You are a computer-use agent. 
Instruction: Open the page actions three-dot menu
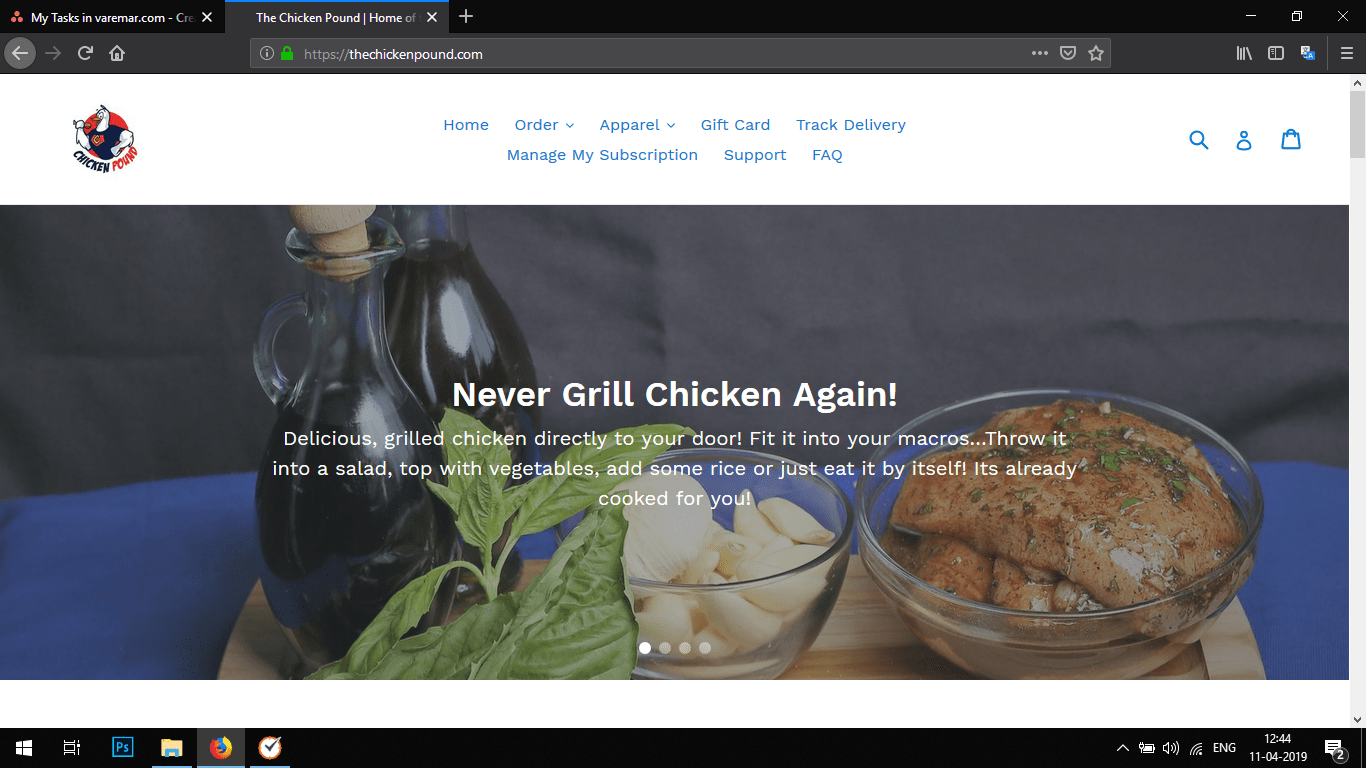(1040, 53)
